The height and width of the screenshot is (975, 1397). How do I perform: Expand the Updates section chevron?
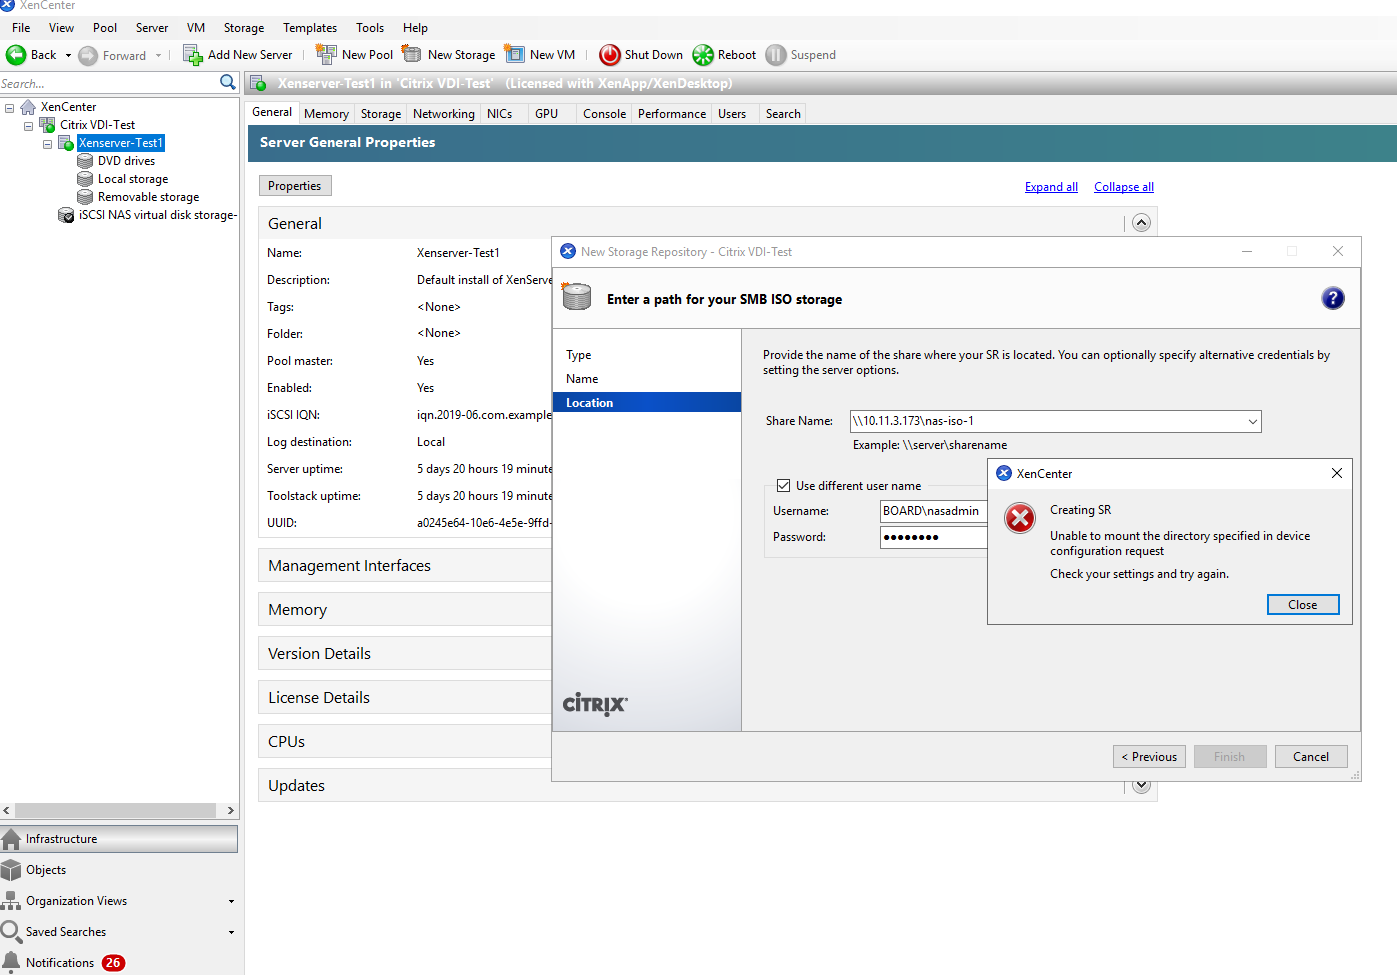pos(1141,786)
